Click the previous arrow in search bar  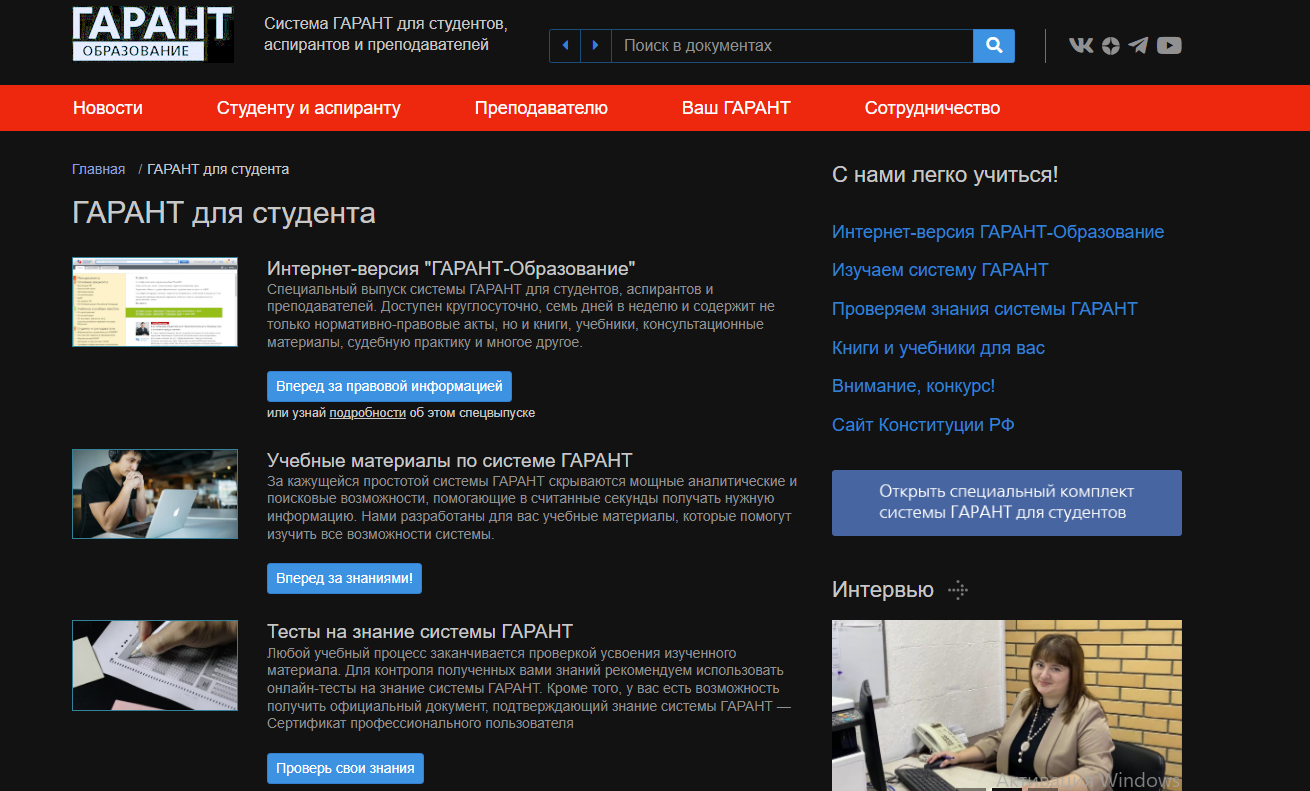(565, 45)
